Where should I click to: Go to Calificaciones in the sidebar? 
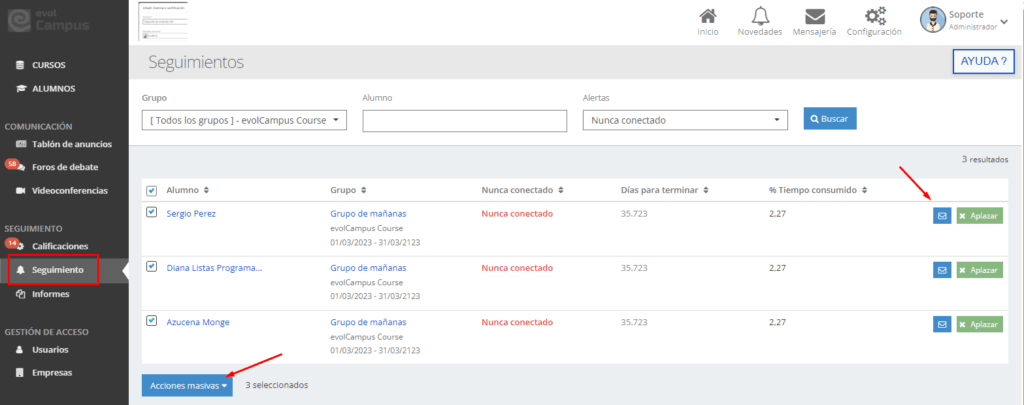click(x=60, y=246)
